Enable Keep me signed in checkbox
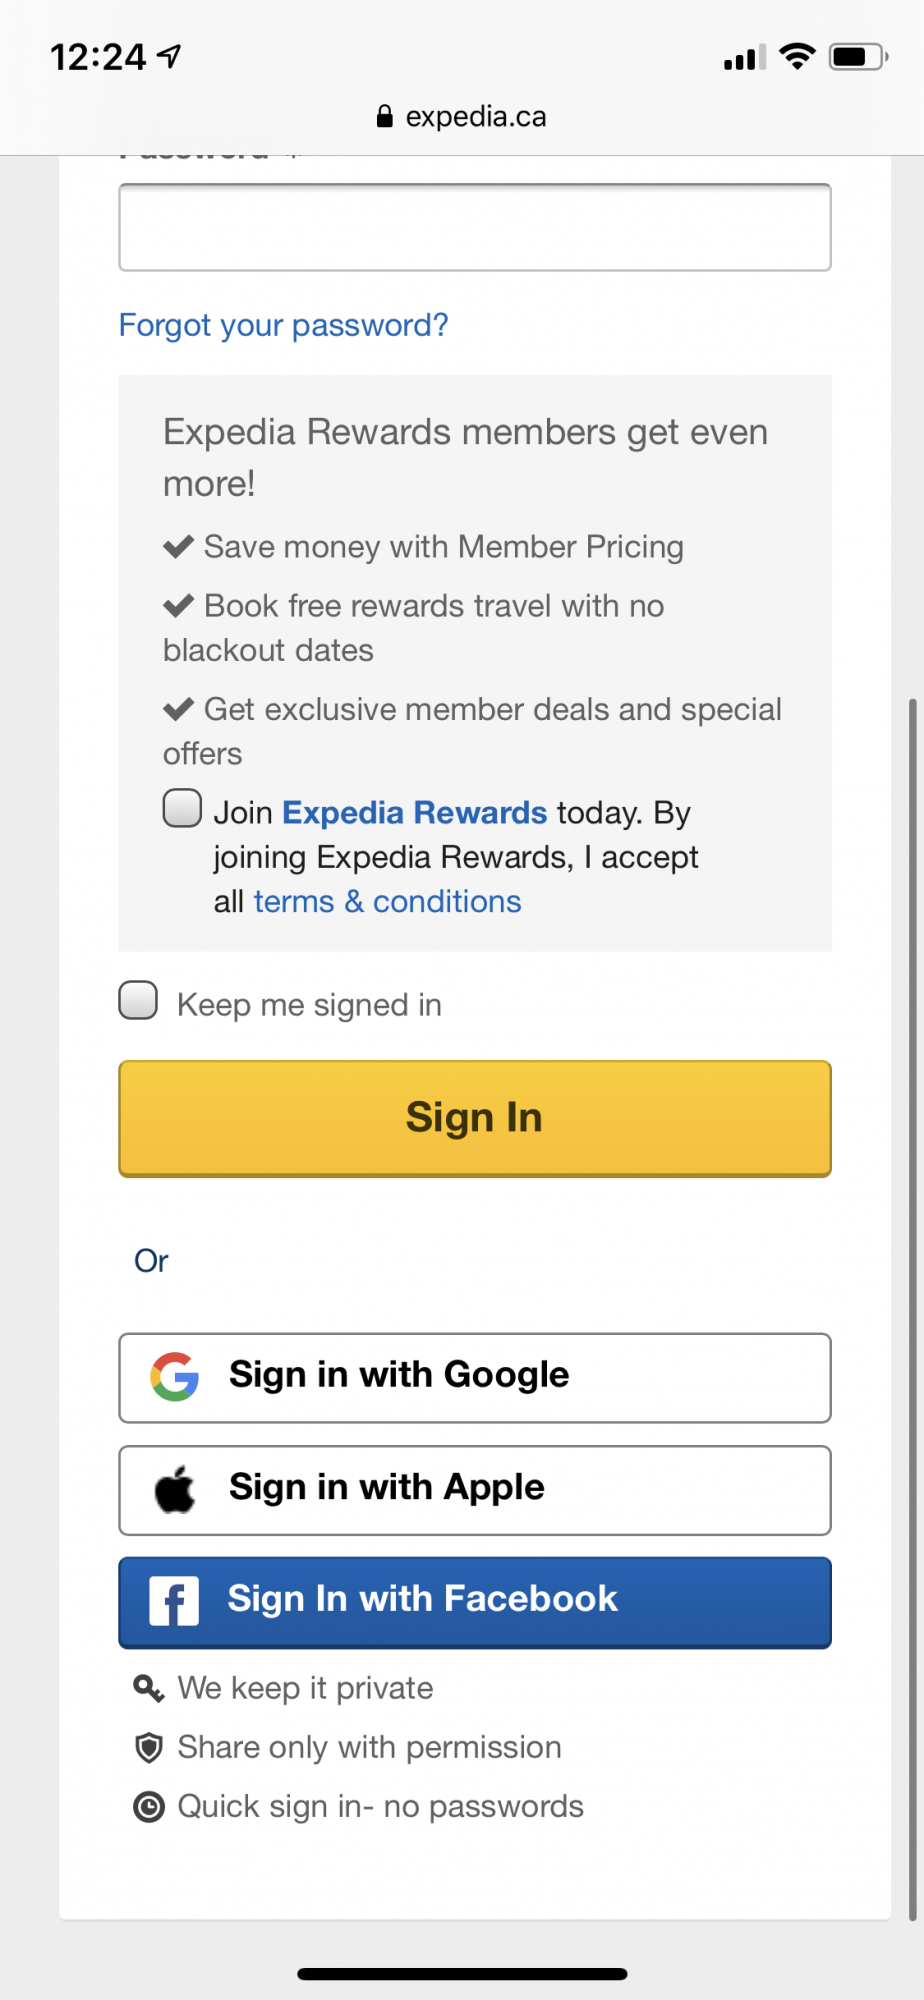 pyautogui.click(x=138, y=1000)
